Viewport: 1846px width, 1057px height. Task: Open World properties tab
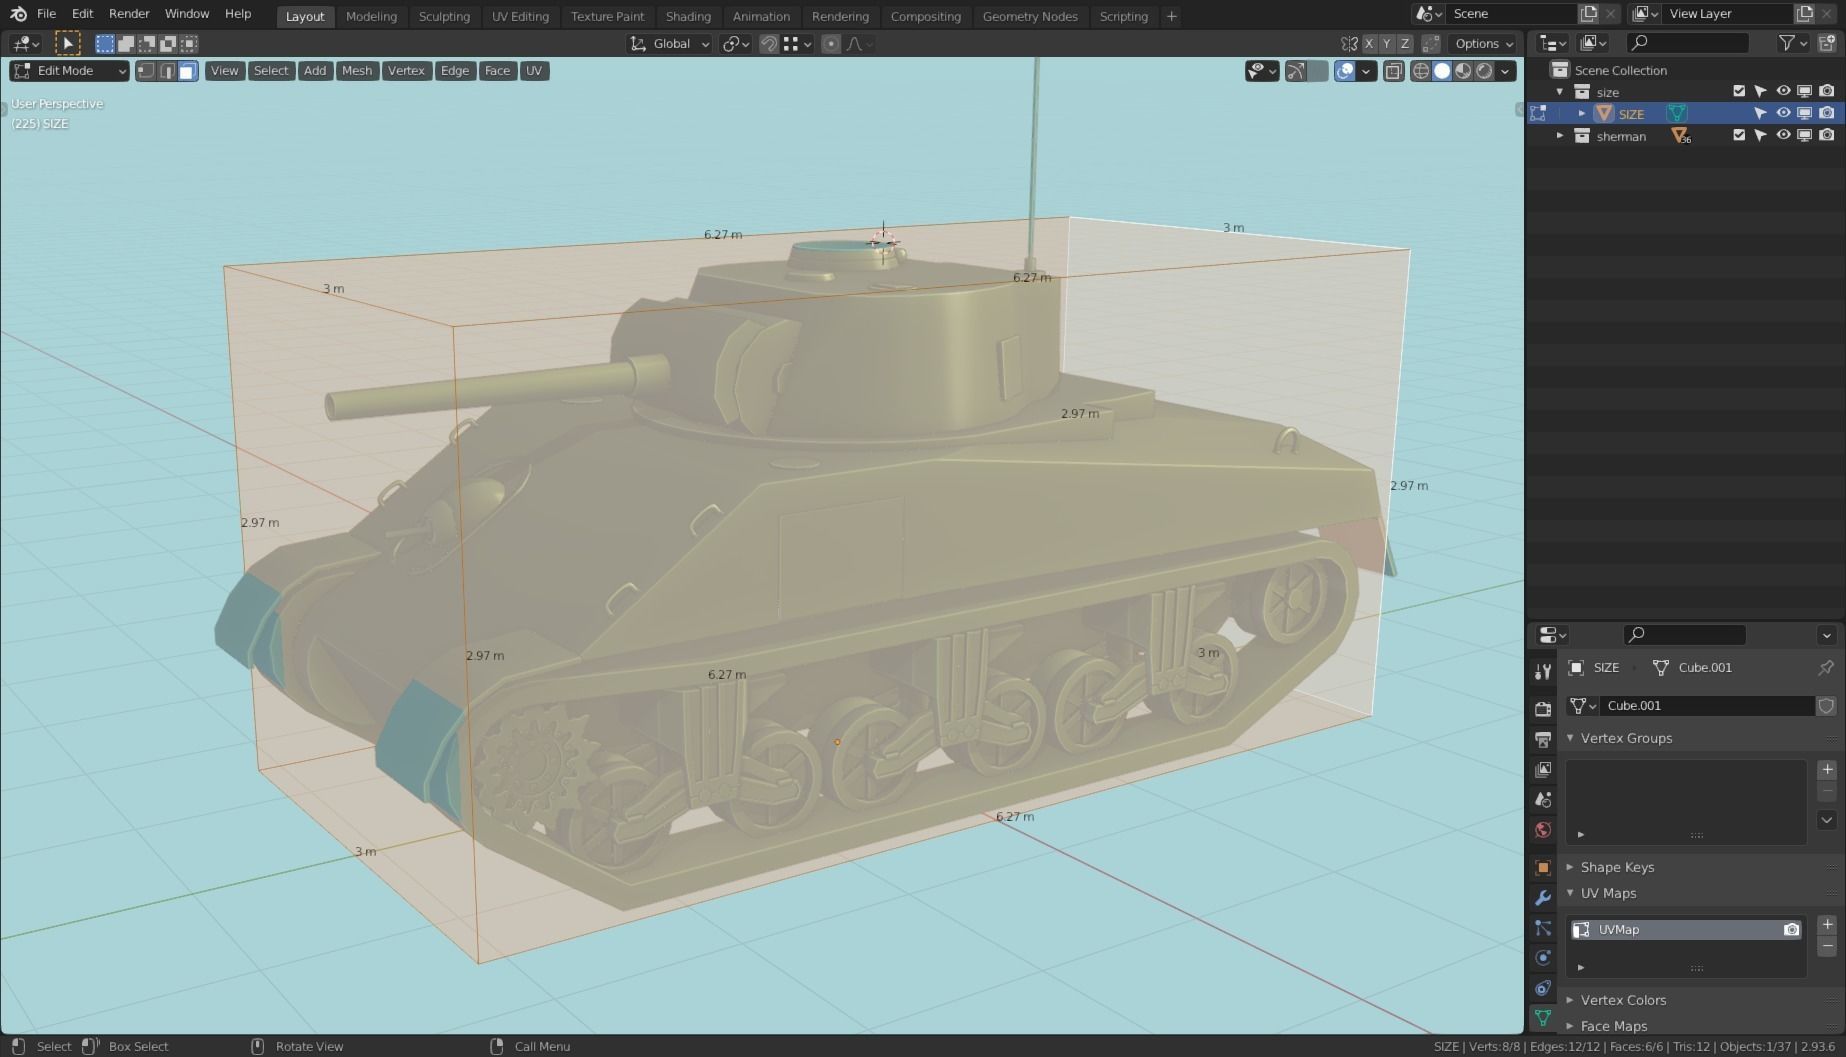pos(1543,829)
